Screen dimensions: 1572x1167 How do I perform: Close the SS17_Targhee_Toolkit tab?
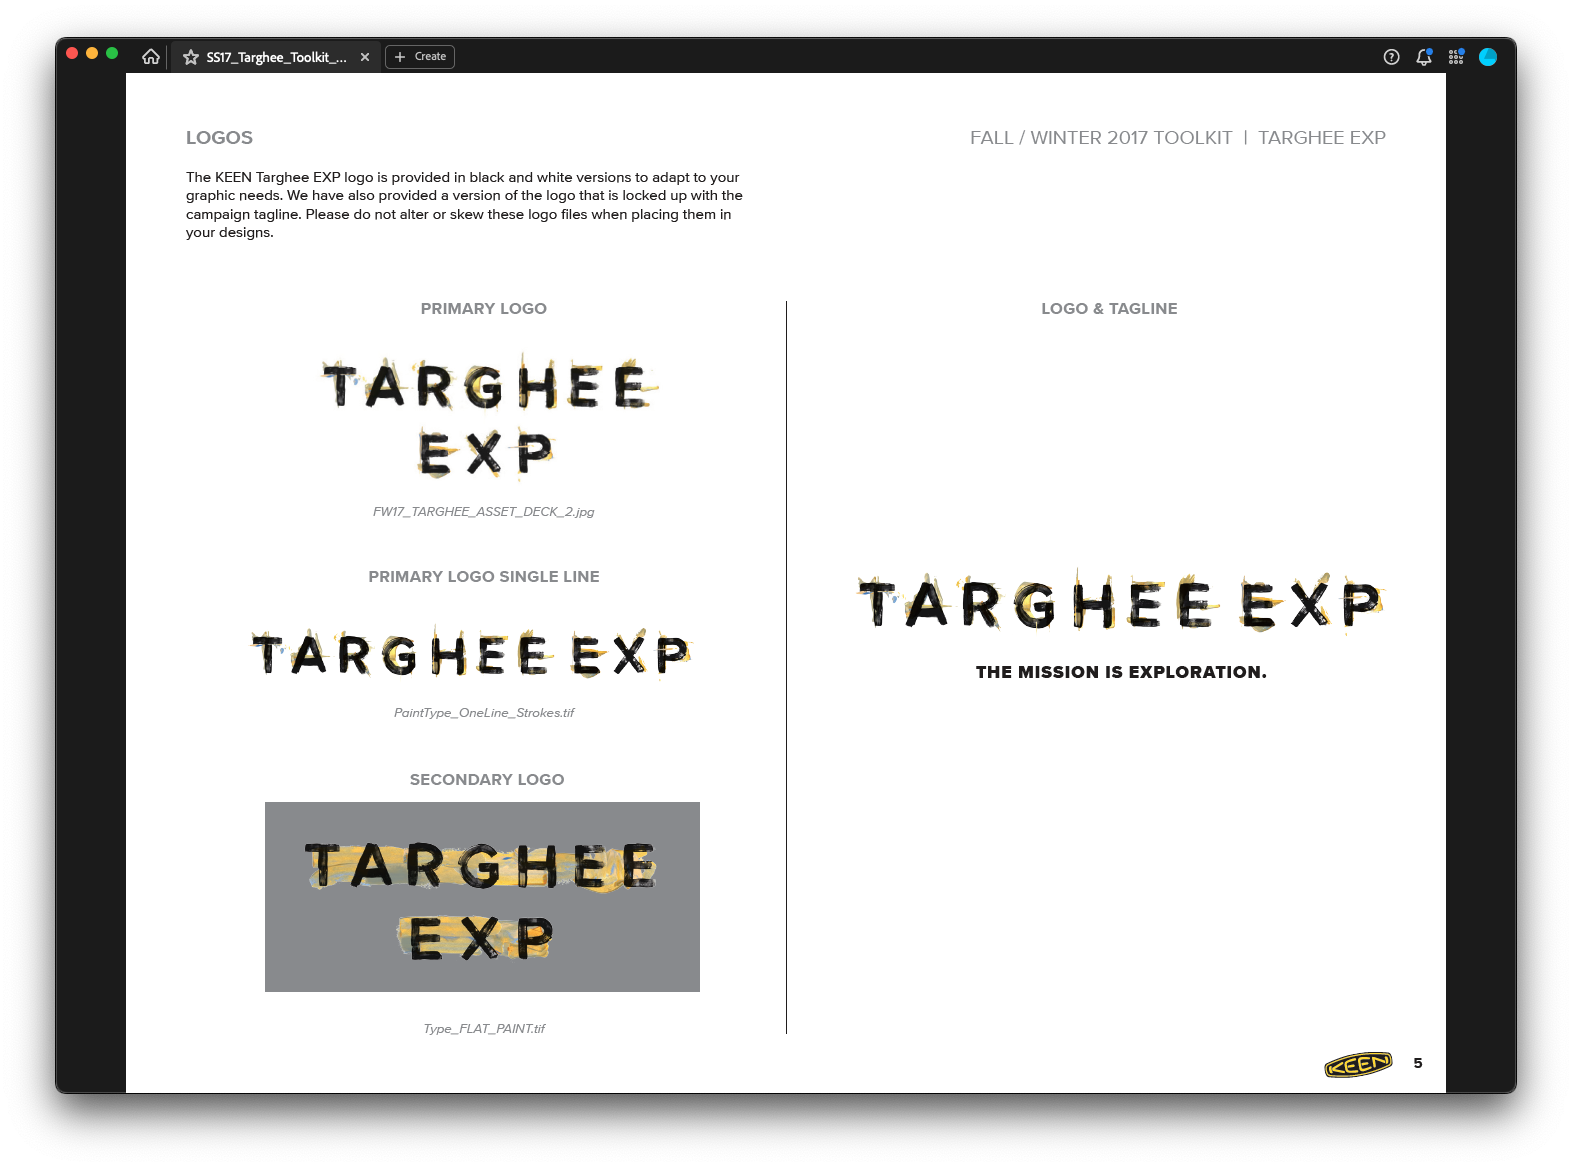365,57
